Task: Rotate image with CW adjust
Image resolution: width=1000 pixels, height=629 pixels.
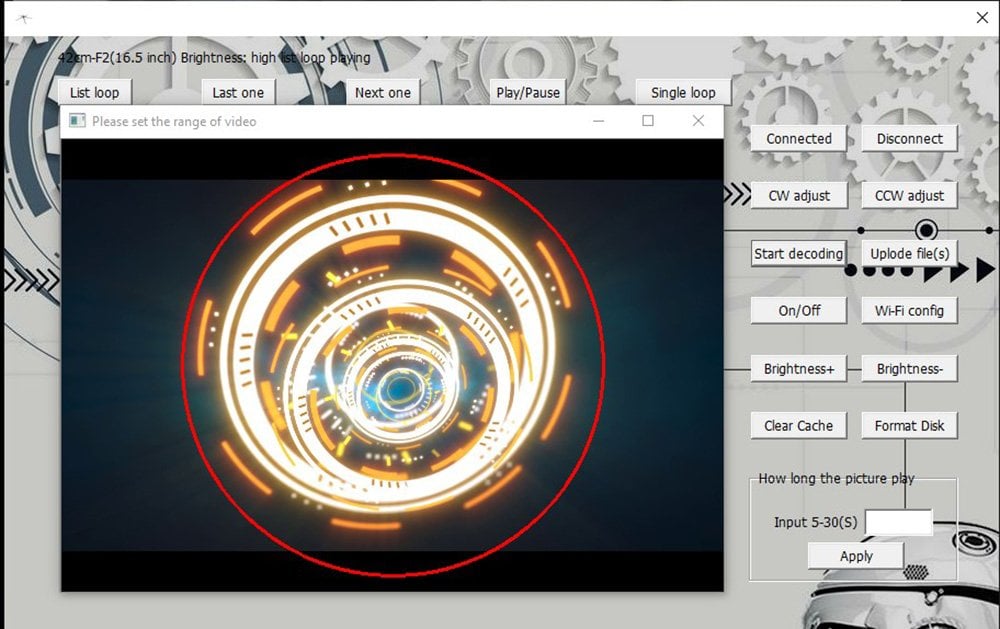Action: click(x=799, y=196)
